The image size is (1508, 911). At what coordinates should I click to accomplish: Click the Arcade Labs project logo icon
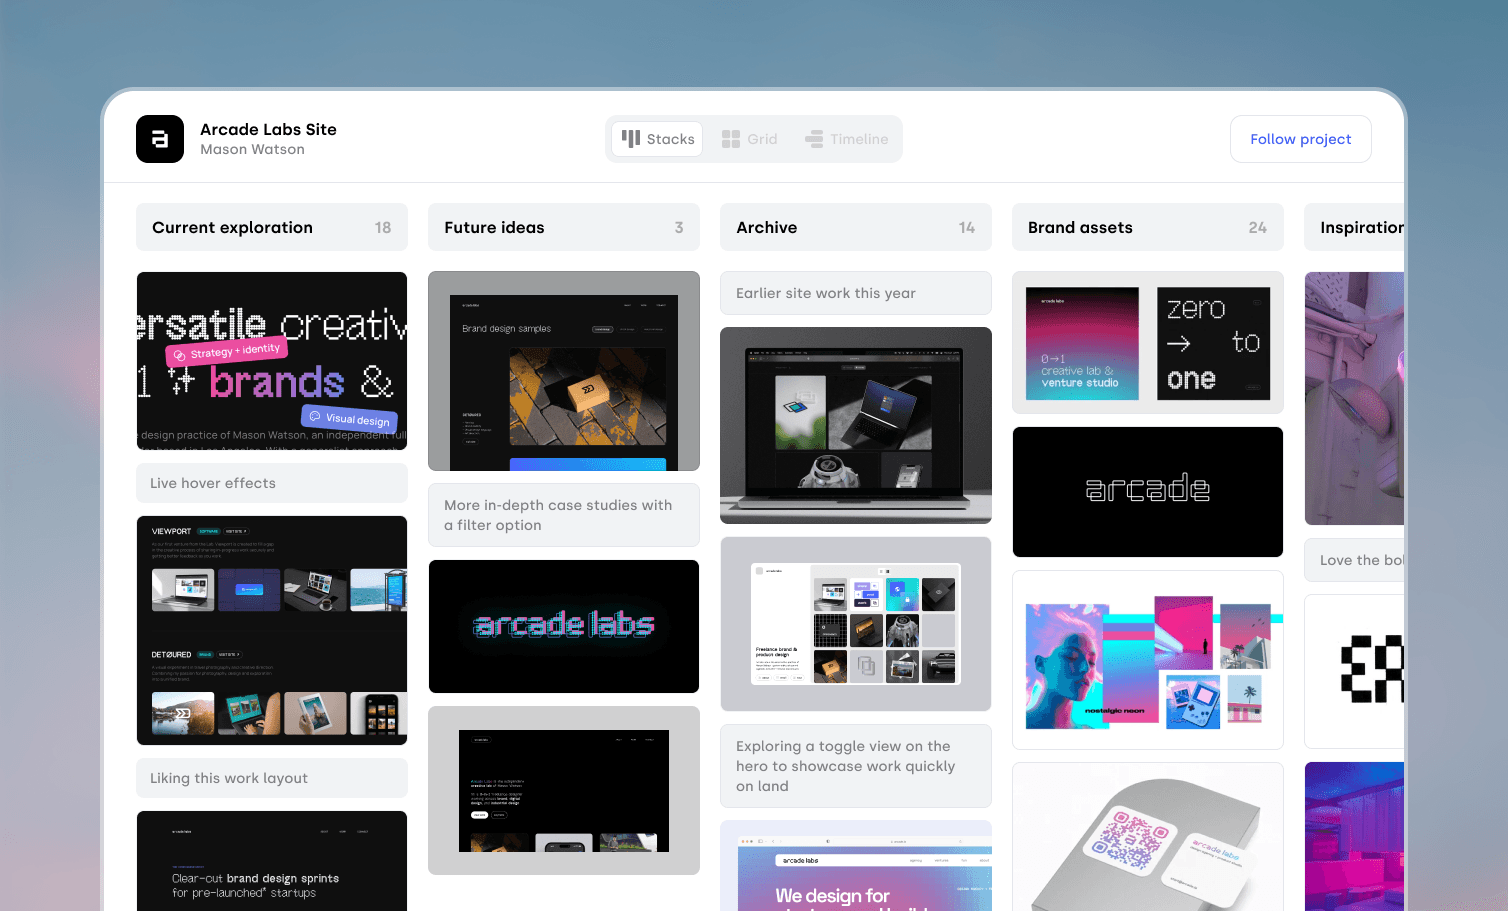click(x=160, y=139)
